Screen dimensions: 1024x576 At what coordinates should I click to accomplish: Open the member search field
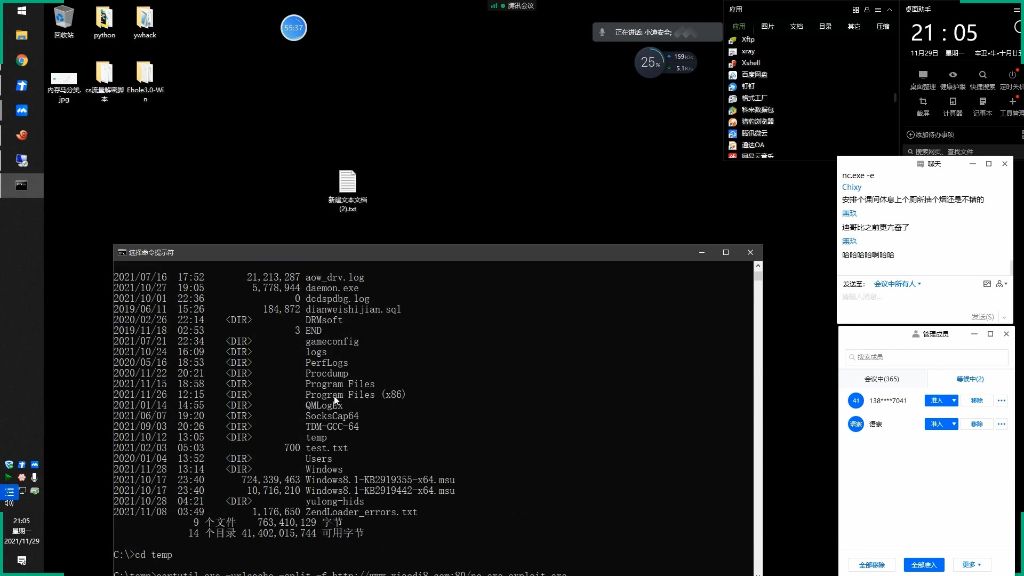click(x=926, y=357)
